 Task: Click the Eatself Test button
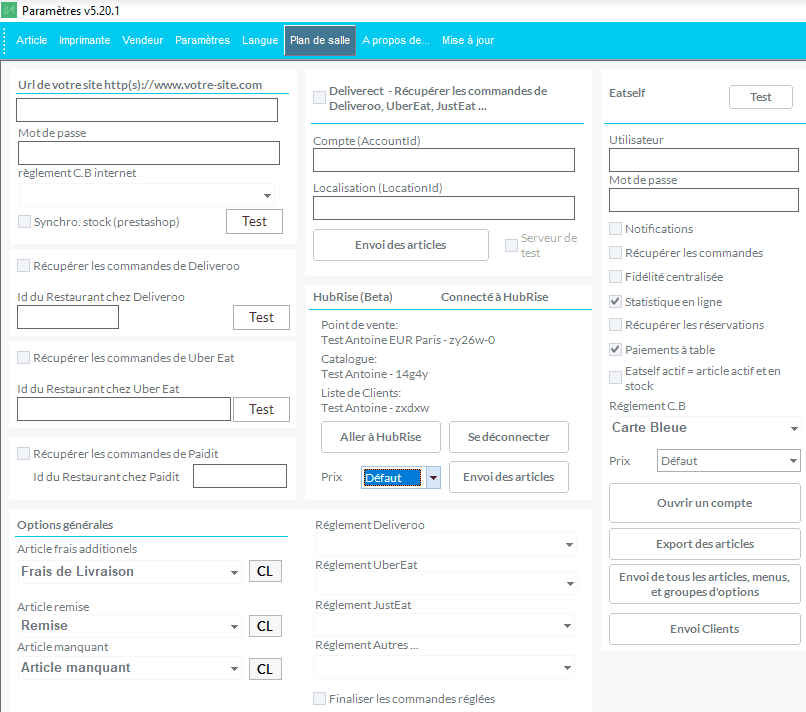tap(760, 97)
